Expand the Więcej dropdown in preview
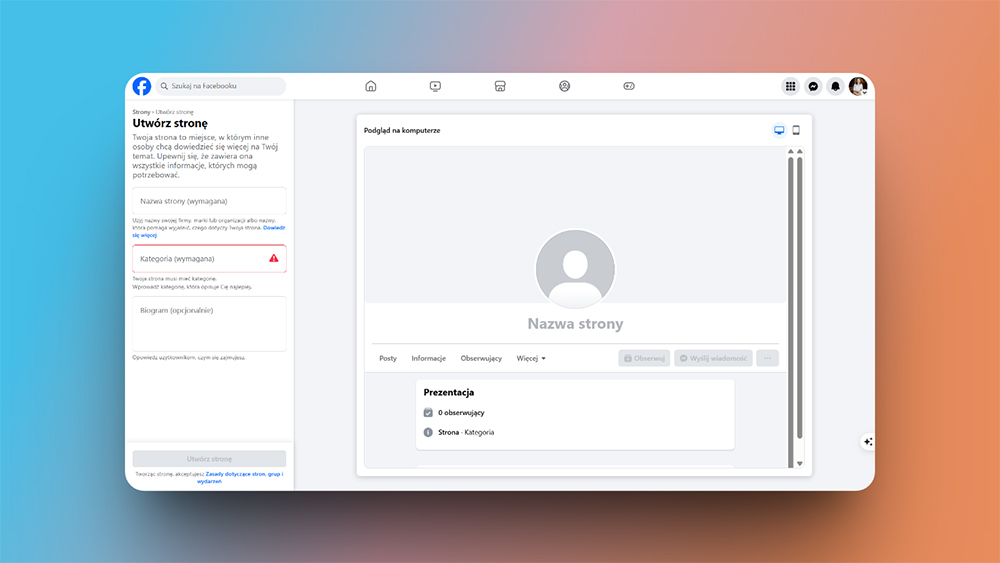This screenshot has height=563, width=1000. click(x=531, y=358)
